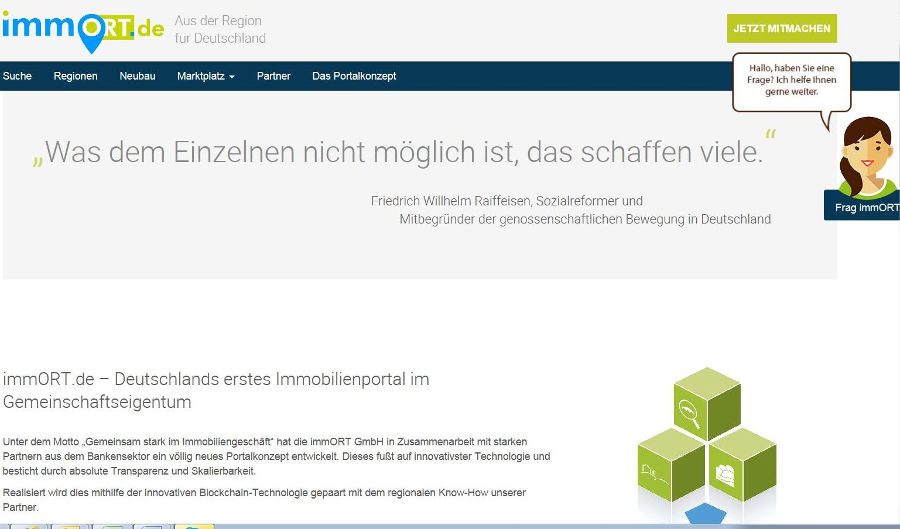Click the immORT.de logo
The height and width of the screenshot is (529, 900).
pos(83,32)
